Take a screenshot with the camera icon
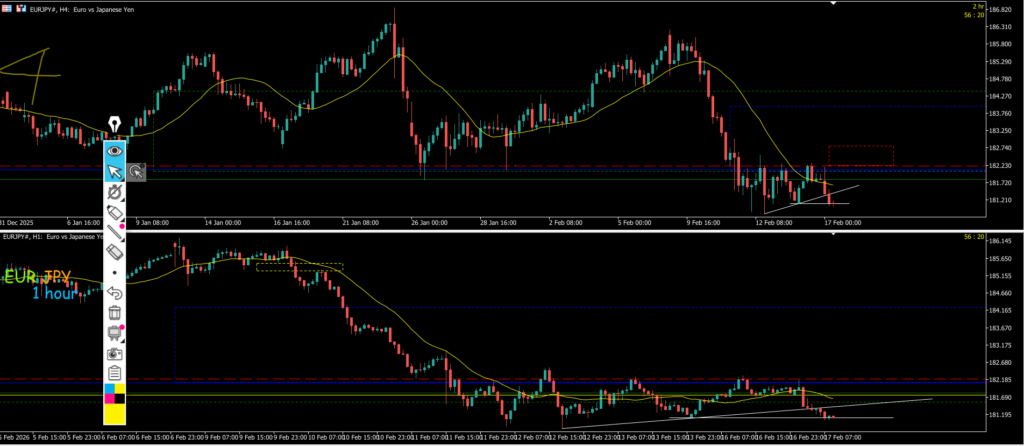The image size is (1024, 446). pos(114,353)
